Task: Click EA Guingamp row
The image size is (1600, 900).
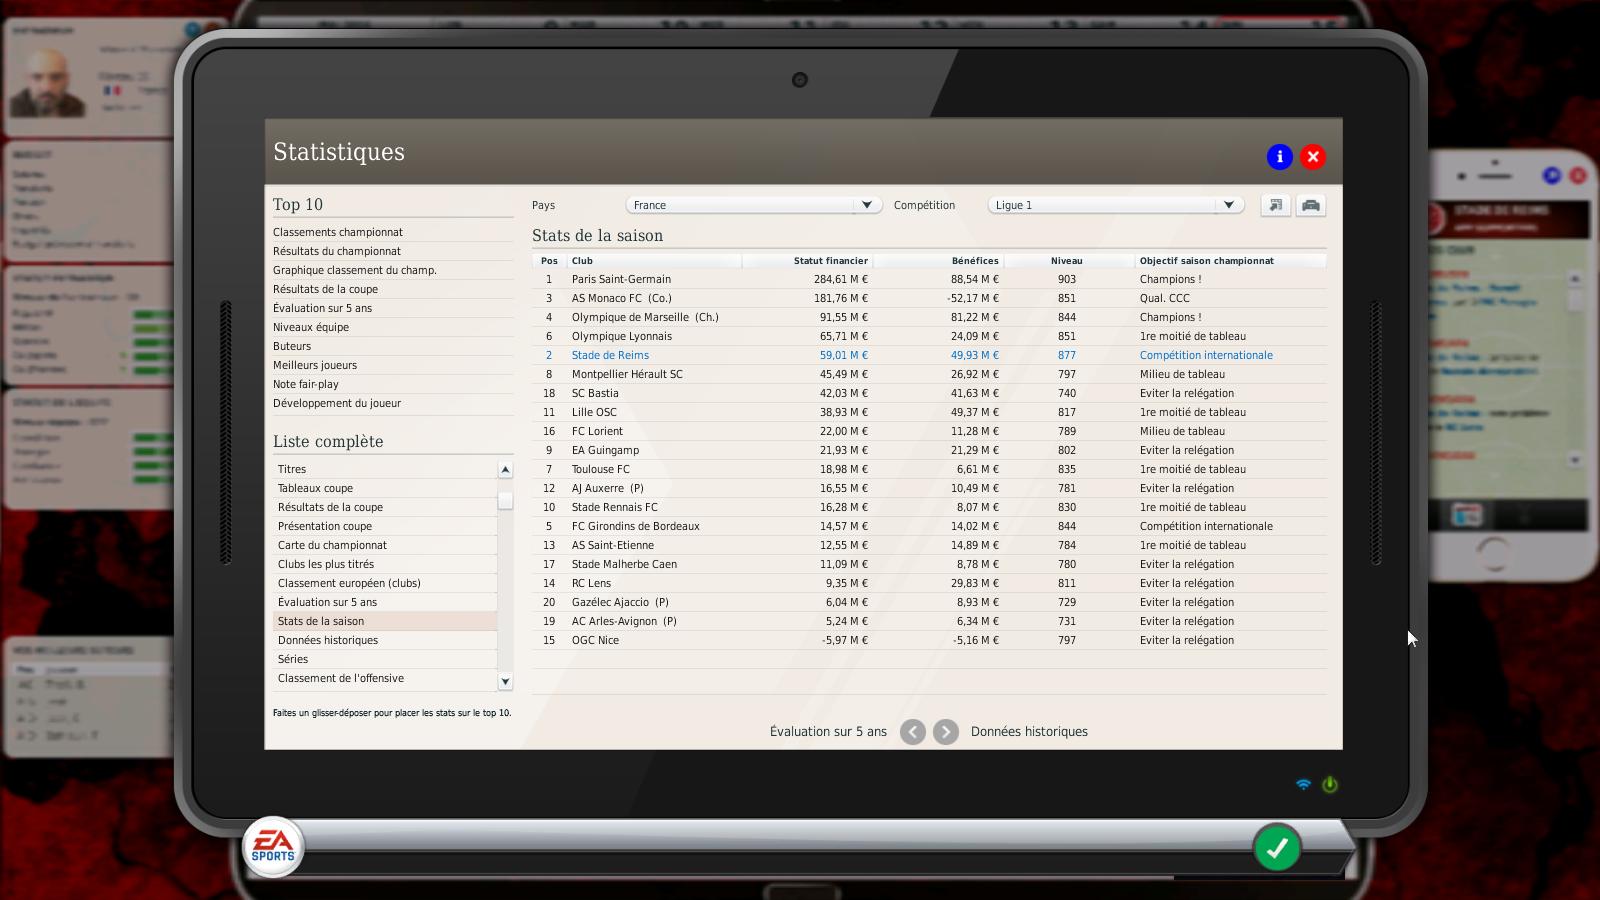Action: click(929, 450)
